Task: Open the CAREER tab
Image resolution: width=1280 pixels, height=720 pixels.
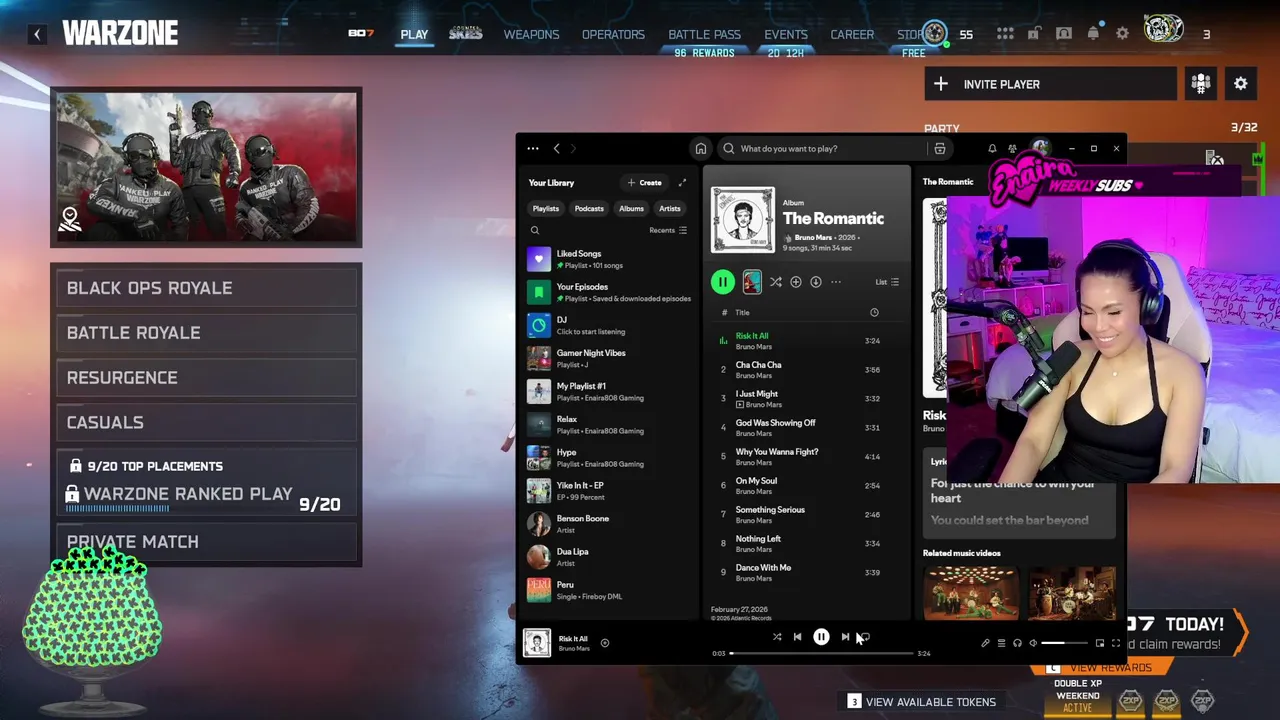Action: (852, 35)
